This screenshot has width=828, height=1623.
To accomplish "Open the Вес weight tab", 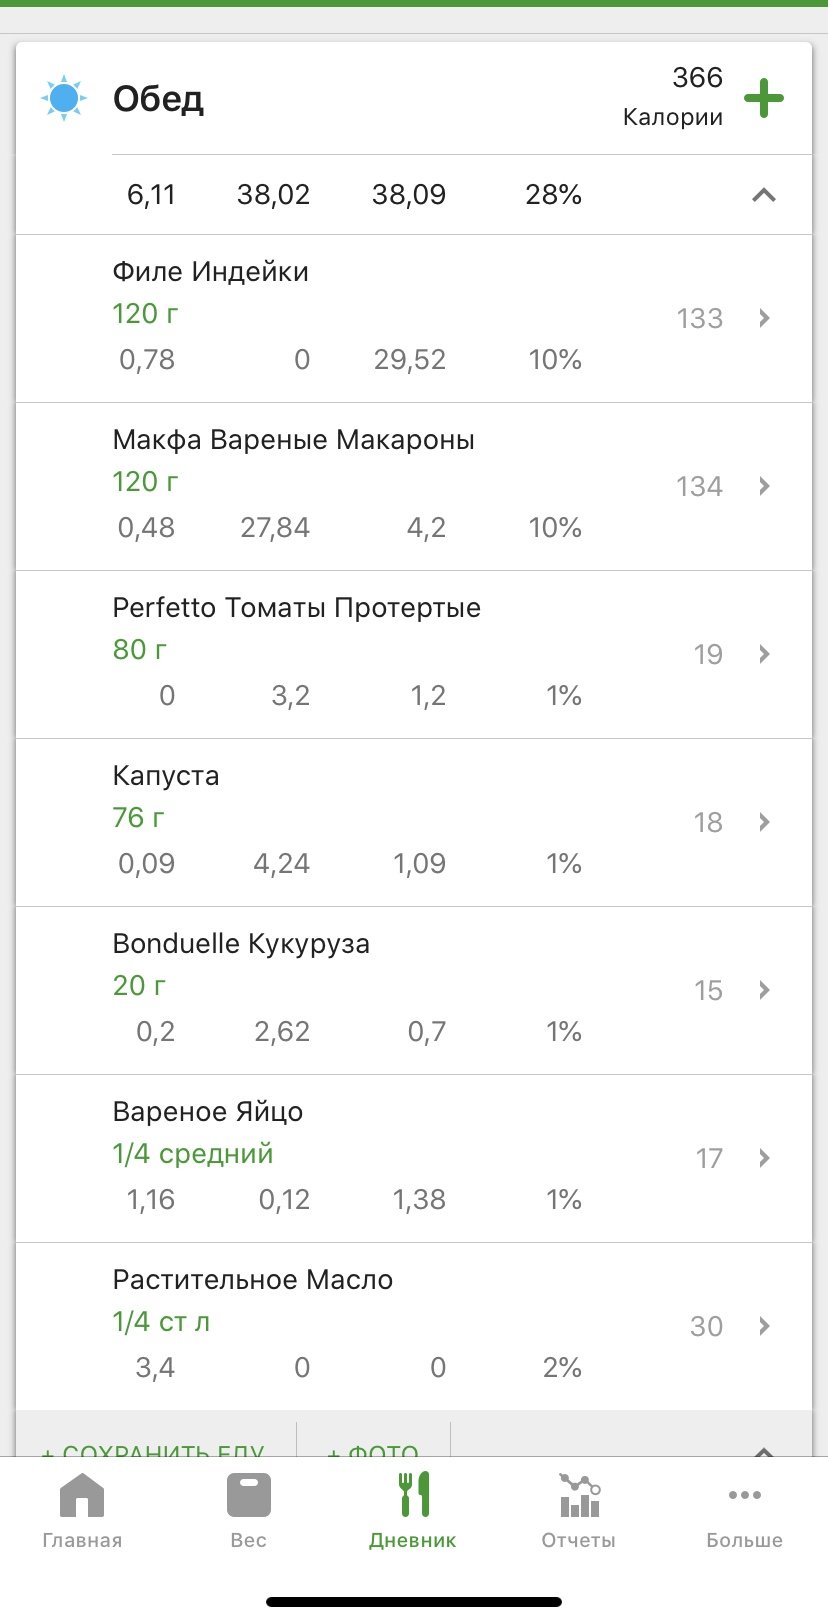I will click(248, 1510).
